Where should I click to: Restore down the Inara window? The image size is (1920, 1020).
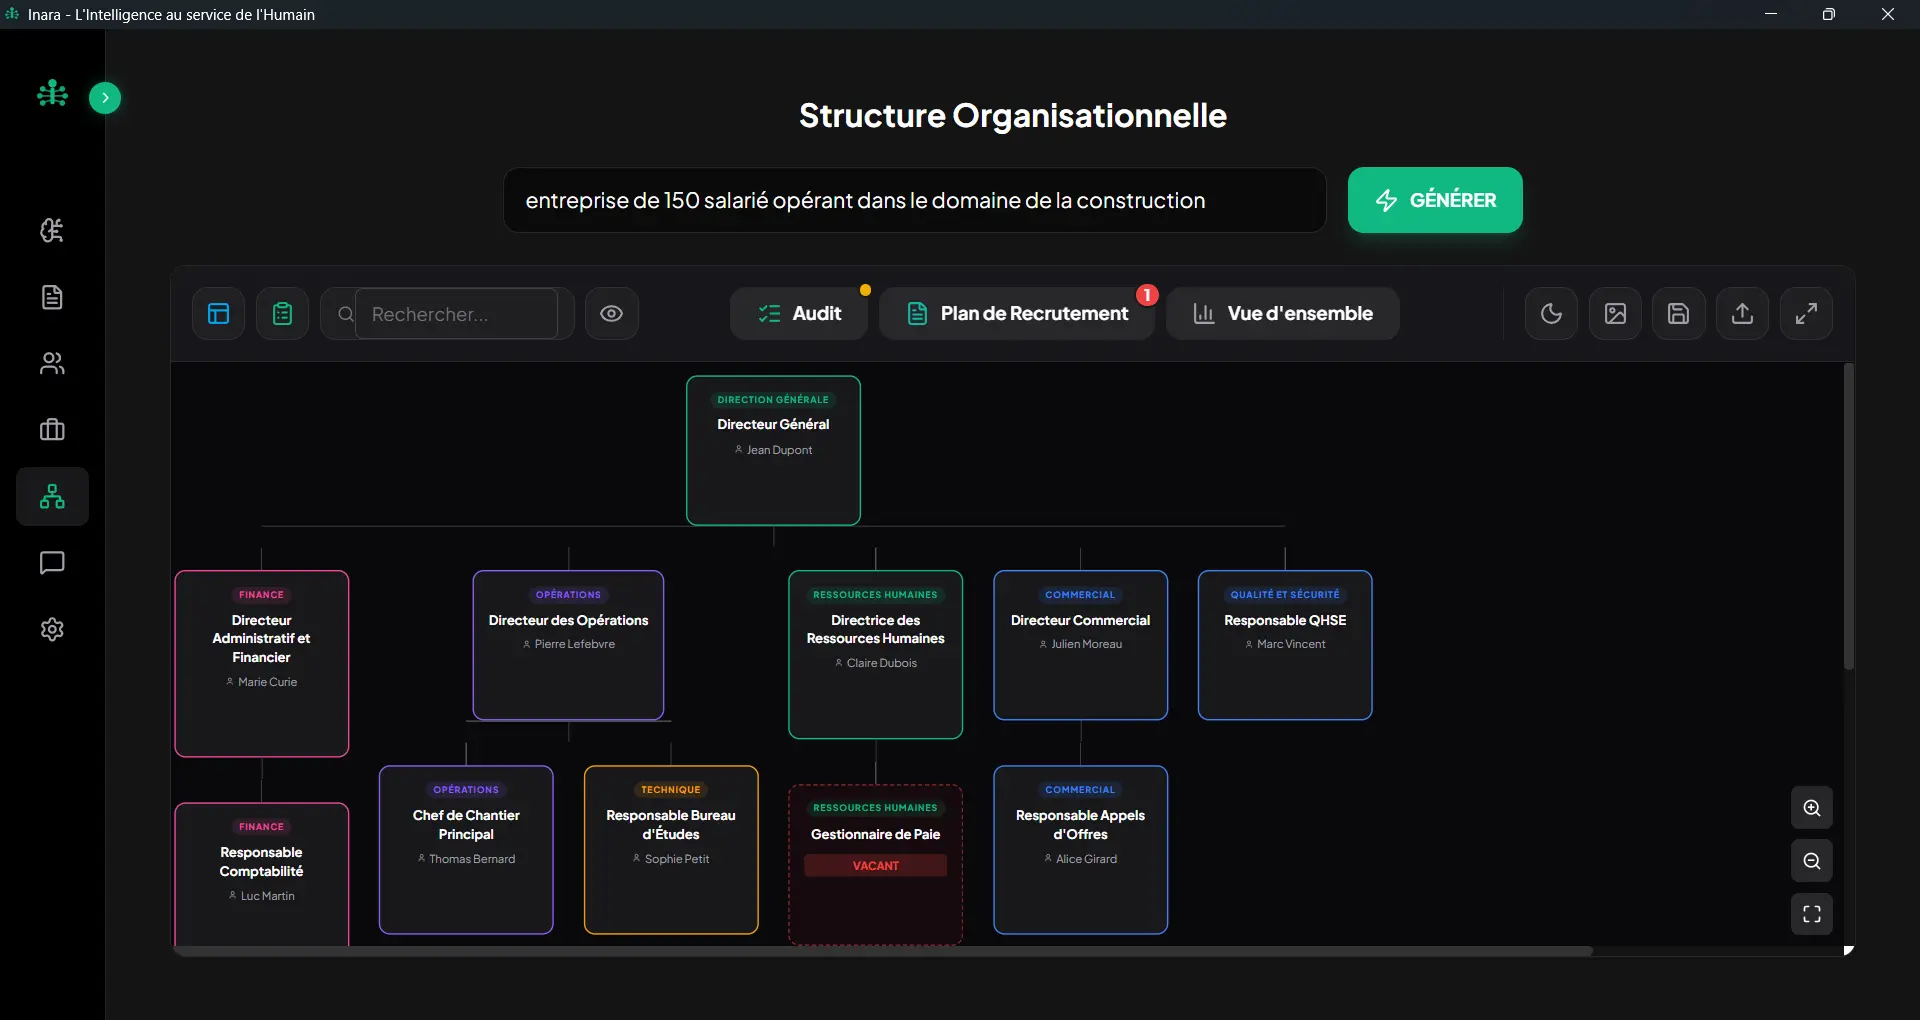pyautogui.click(x=1829, y=14)
